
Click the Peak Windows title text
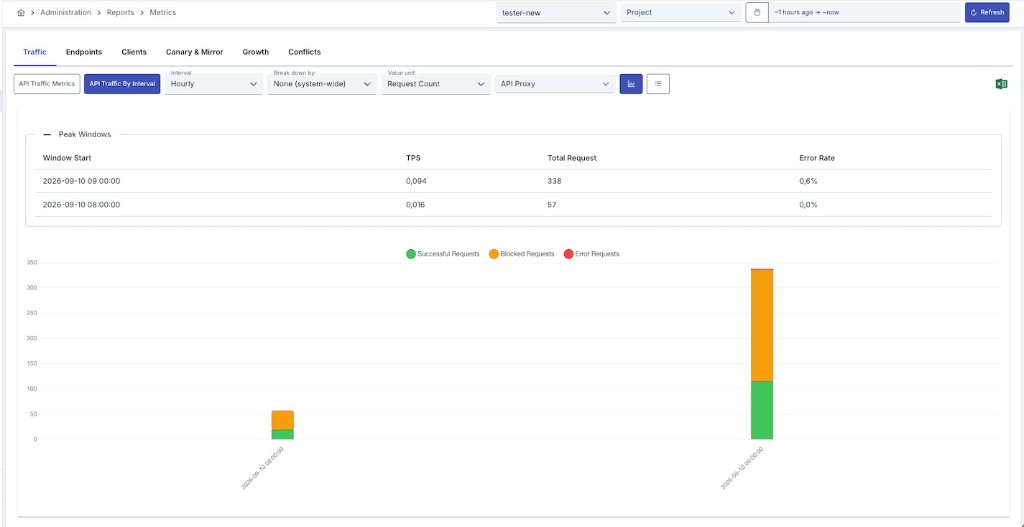click(85, 134)
